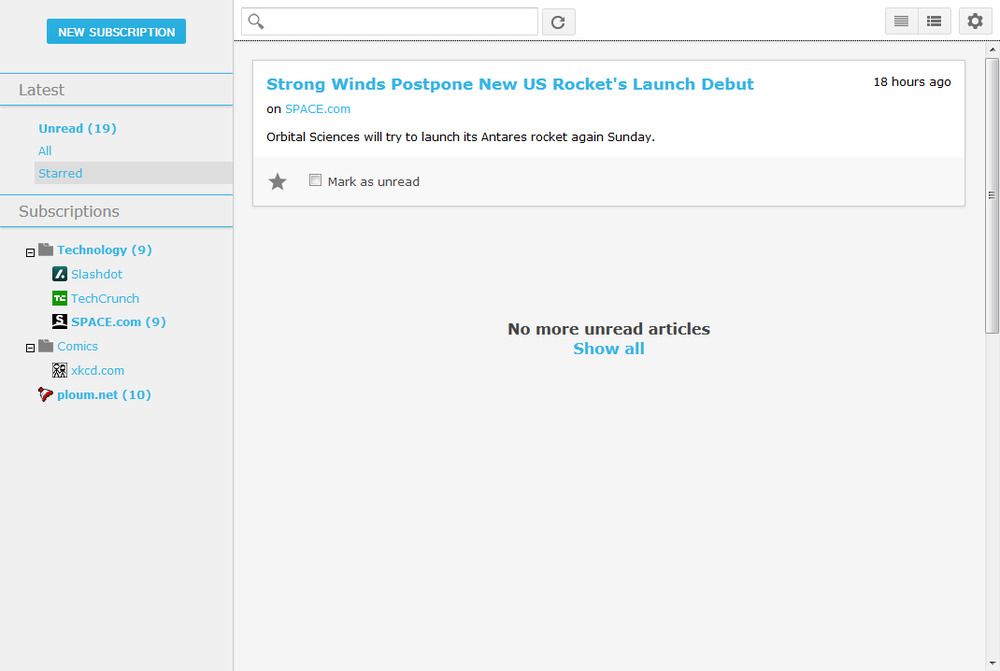Open xkcd.com subscription
Screen dimensions: 1000x671
(98, 371)
